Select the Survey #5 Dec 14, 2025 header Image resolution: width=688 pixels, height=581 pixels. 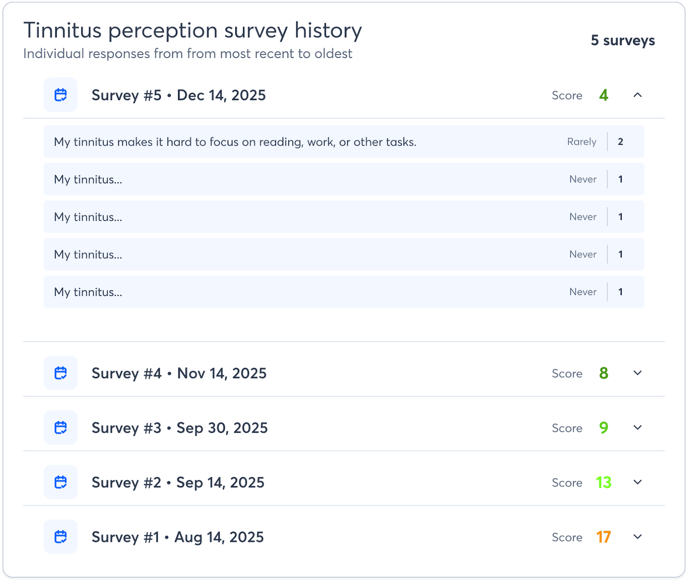tap(178, 96)
